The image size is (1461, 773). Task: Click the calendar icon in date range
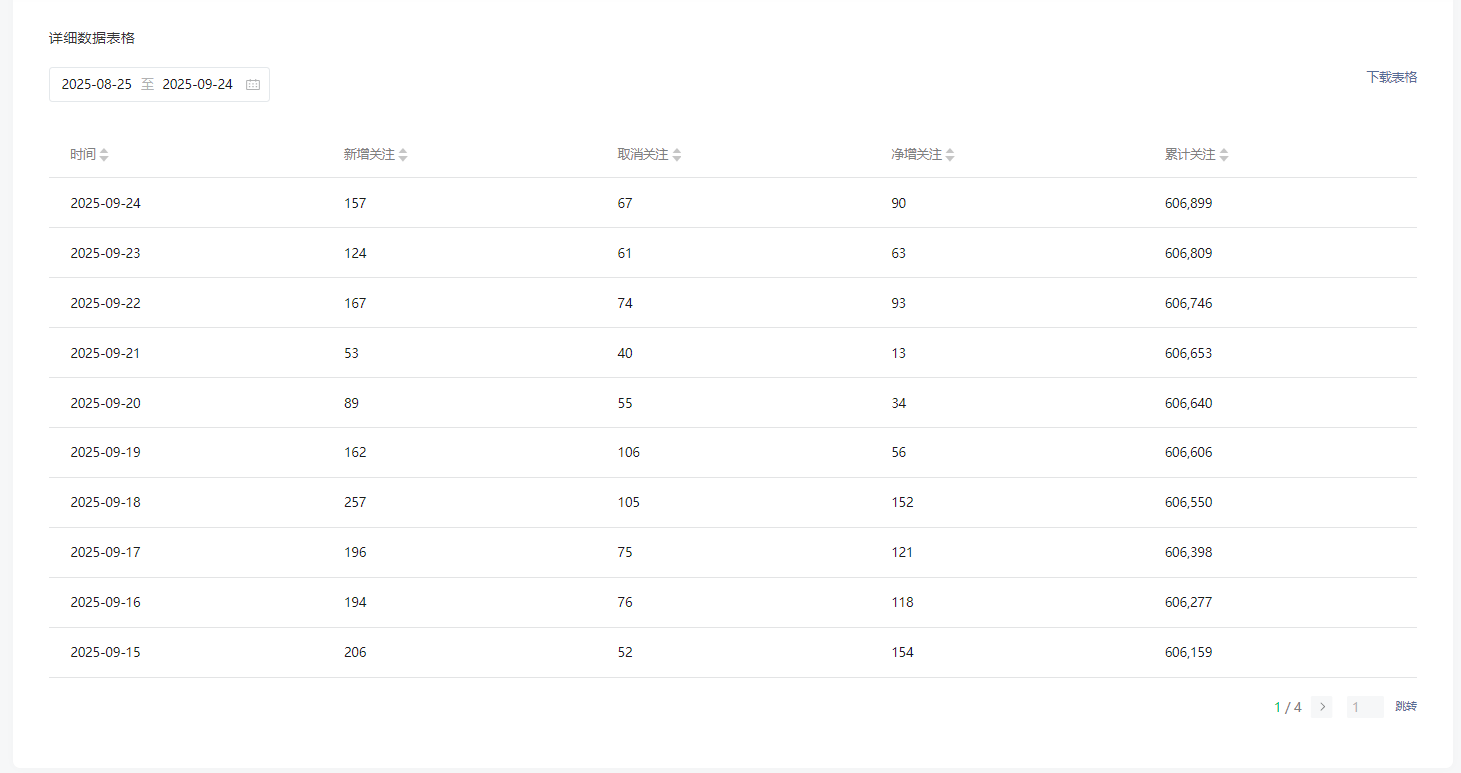click(x=253, y=85)
